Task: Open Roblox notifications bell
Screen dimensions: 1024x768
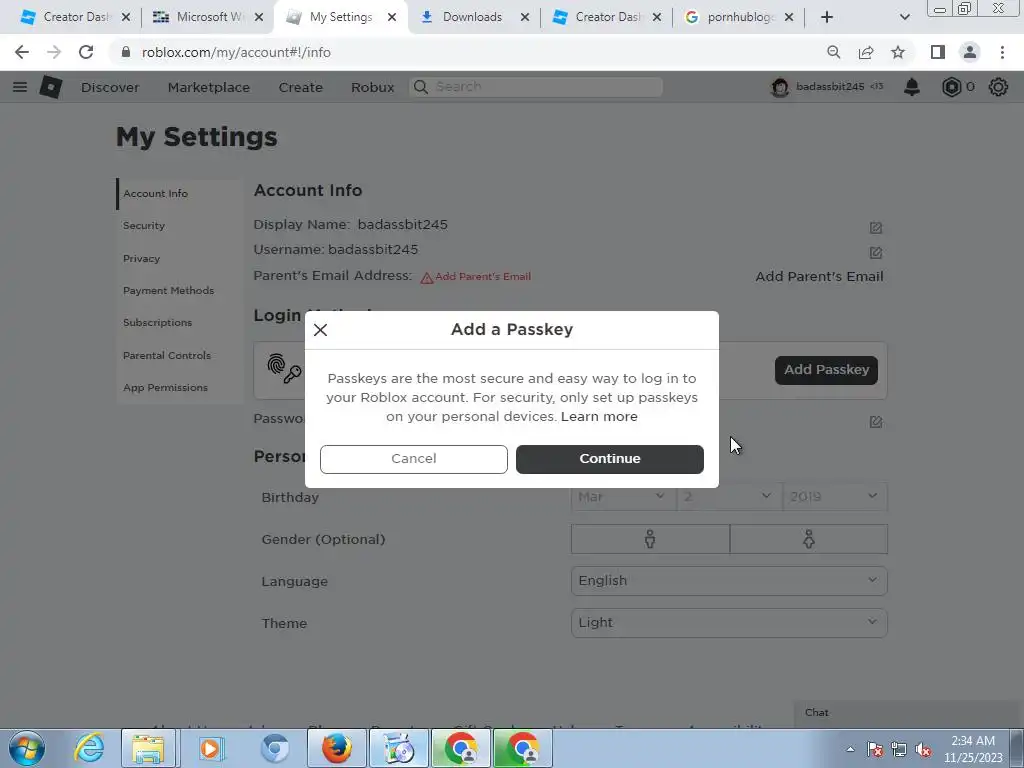Action: [x=912, y=87]
